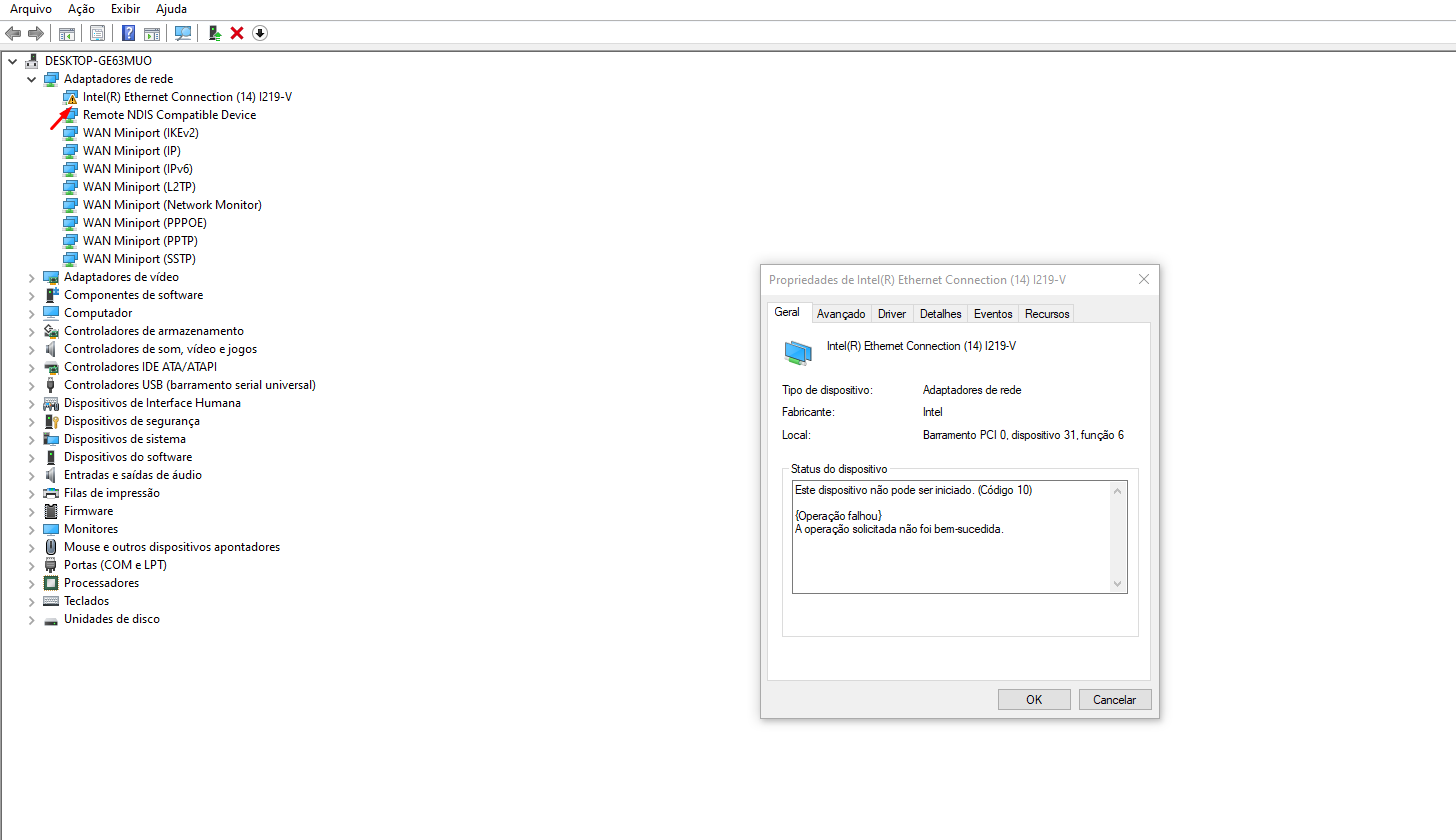
Task: Click the Properties toolbar icon
Action: point(97,33)
